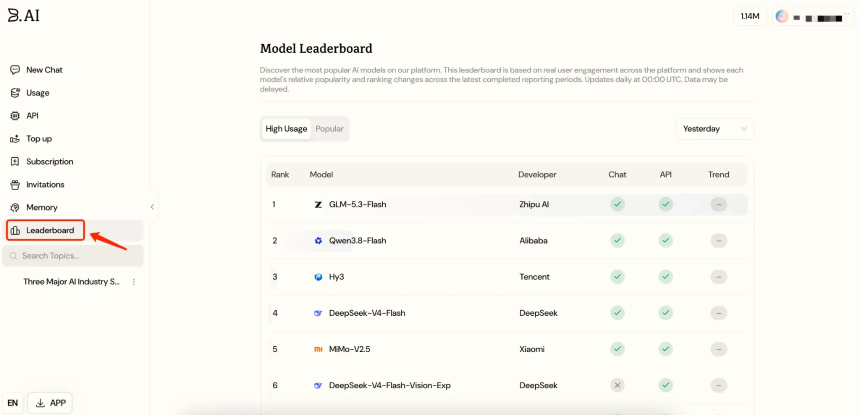Click Trend dash indicator for MiMo-V2.5
The height and width of the screenshot is (415, 860).
[x=718, y=349]
